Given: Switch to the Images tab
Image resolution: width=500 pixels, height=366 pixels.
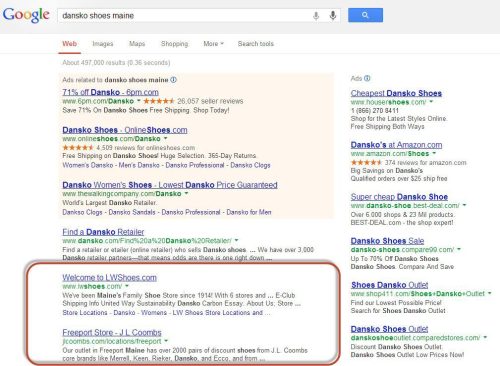Looking at the screenshot, I should [x=103, y=44].
